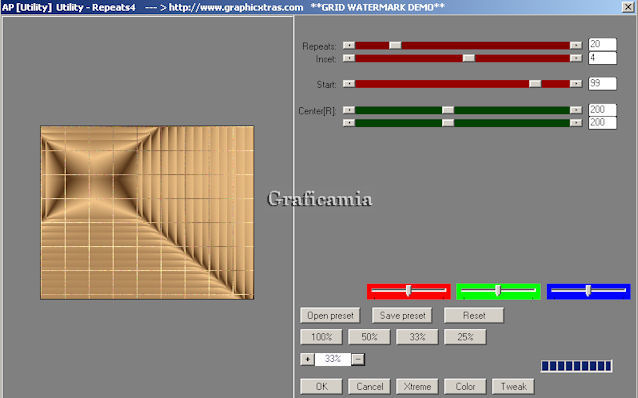Click the left arrow of the Repeats slider
Viewport: 638px width, 398px height.
[x=349, y=45]
